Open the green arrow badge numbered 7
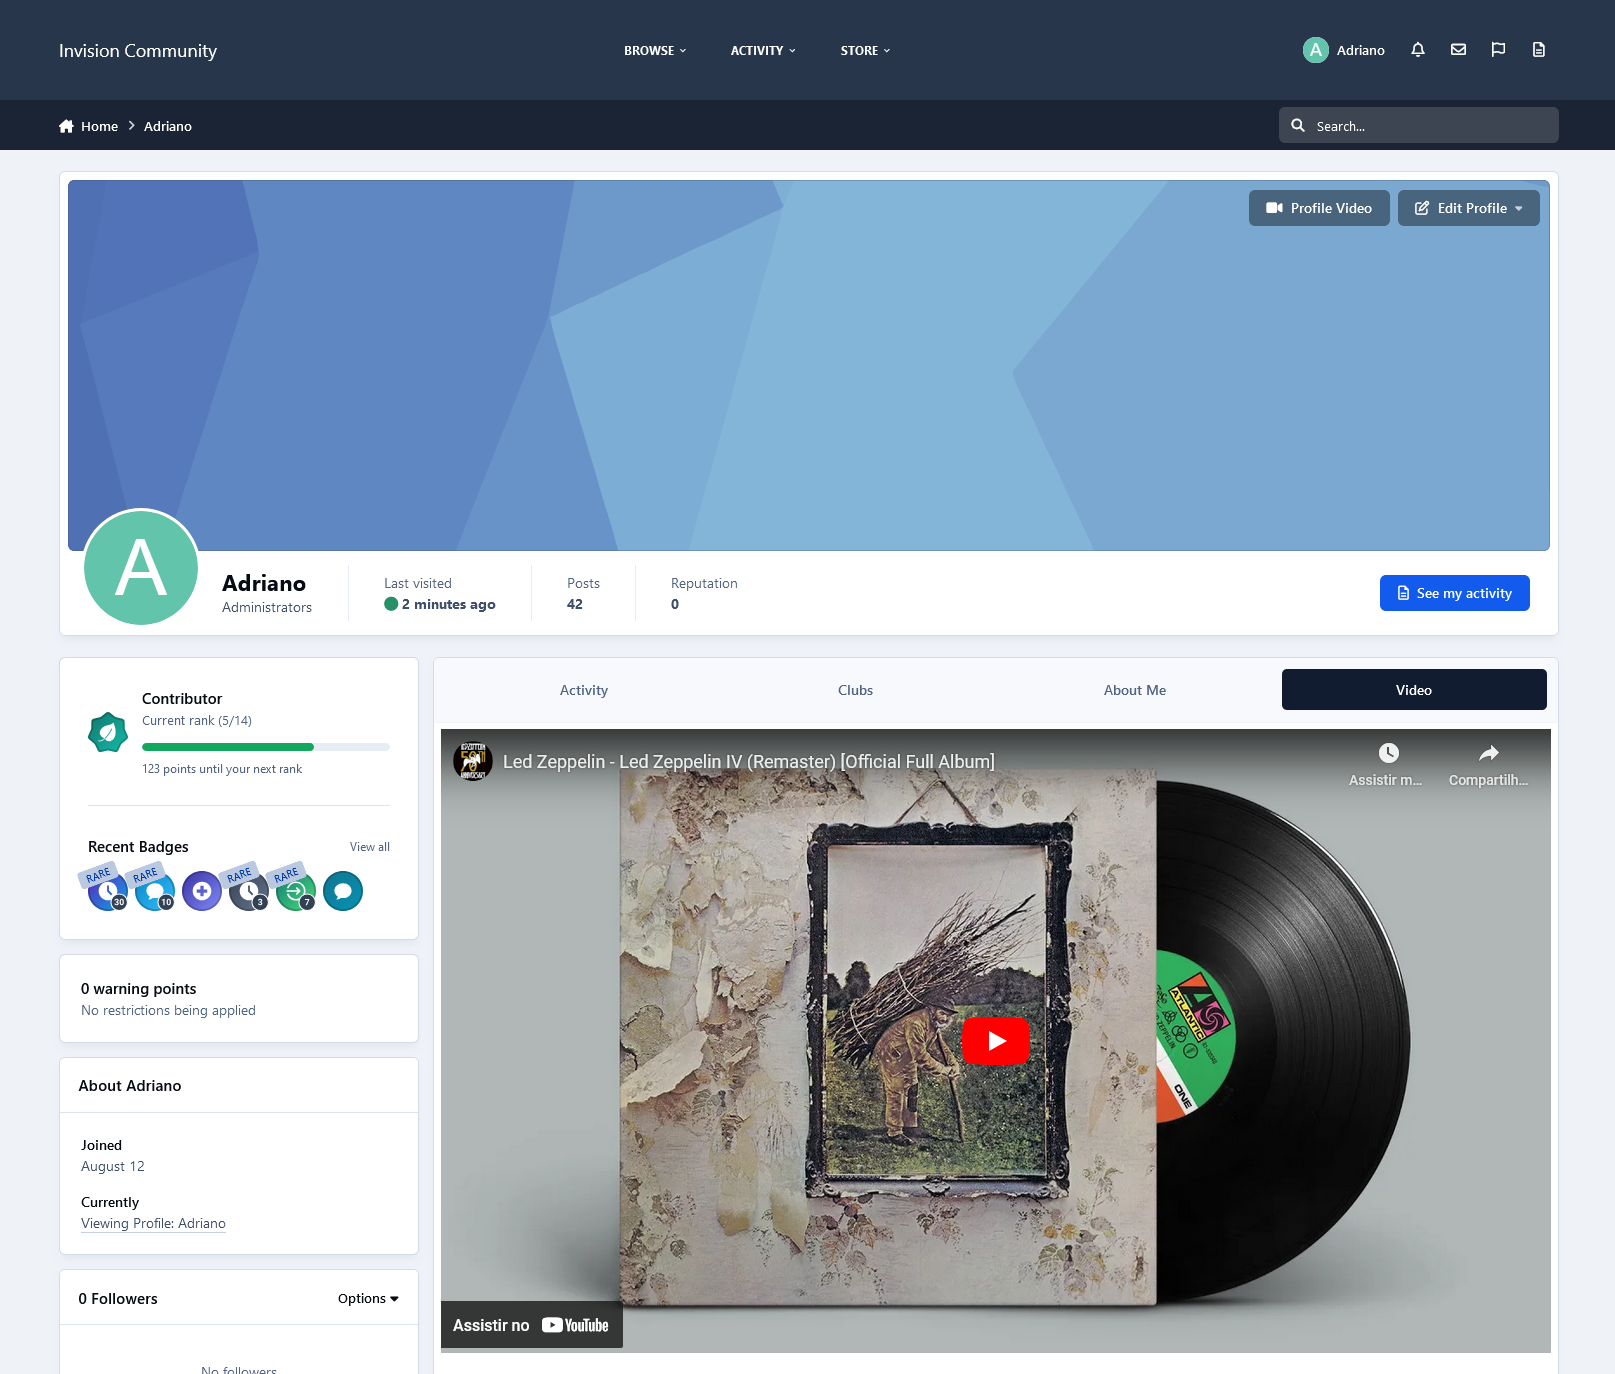The height and width of the screenshot is (1374, 1615). point(295,890)
